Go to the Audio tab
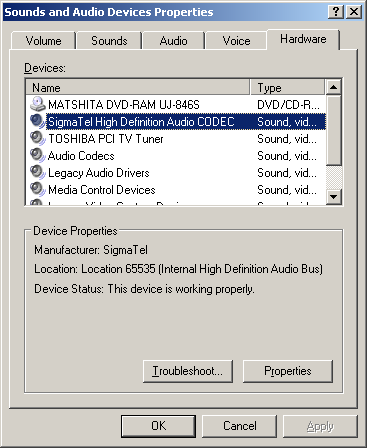The image size is (367, 448). (x=173, y=41)
